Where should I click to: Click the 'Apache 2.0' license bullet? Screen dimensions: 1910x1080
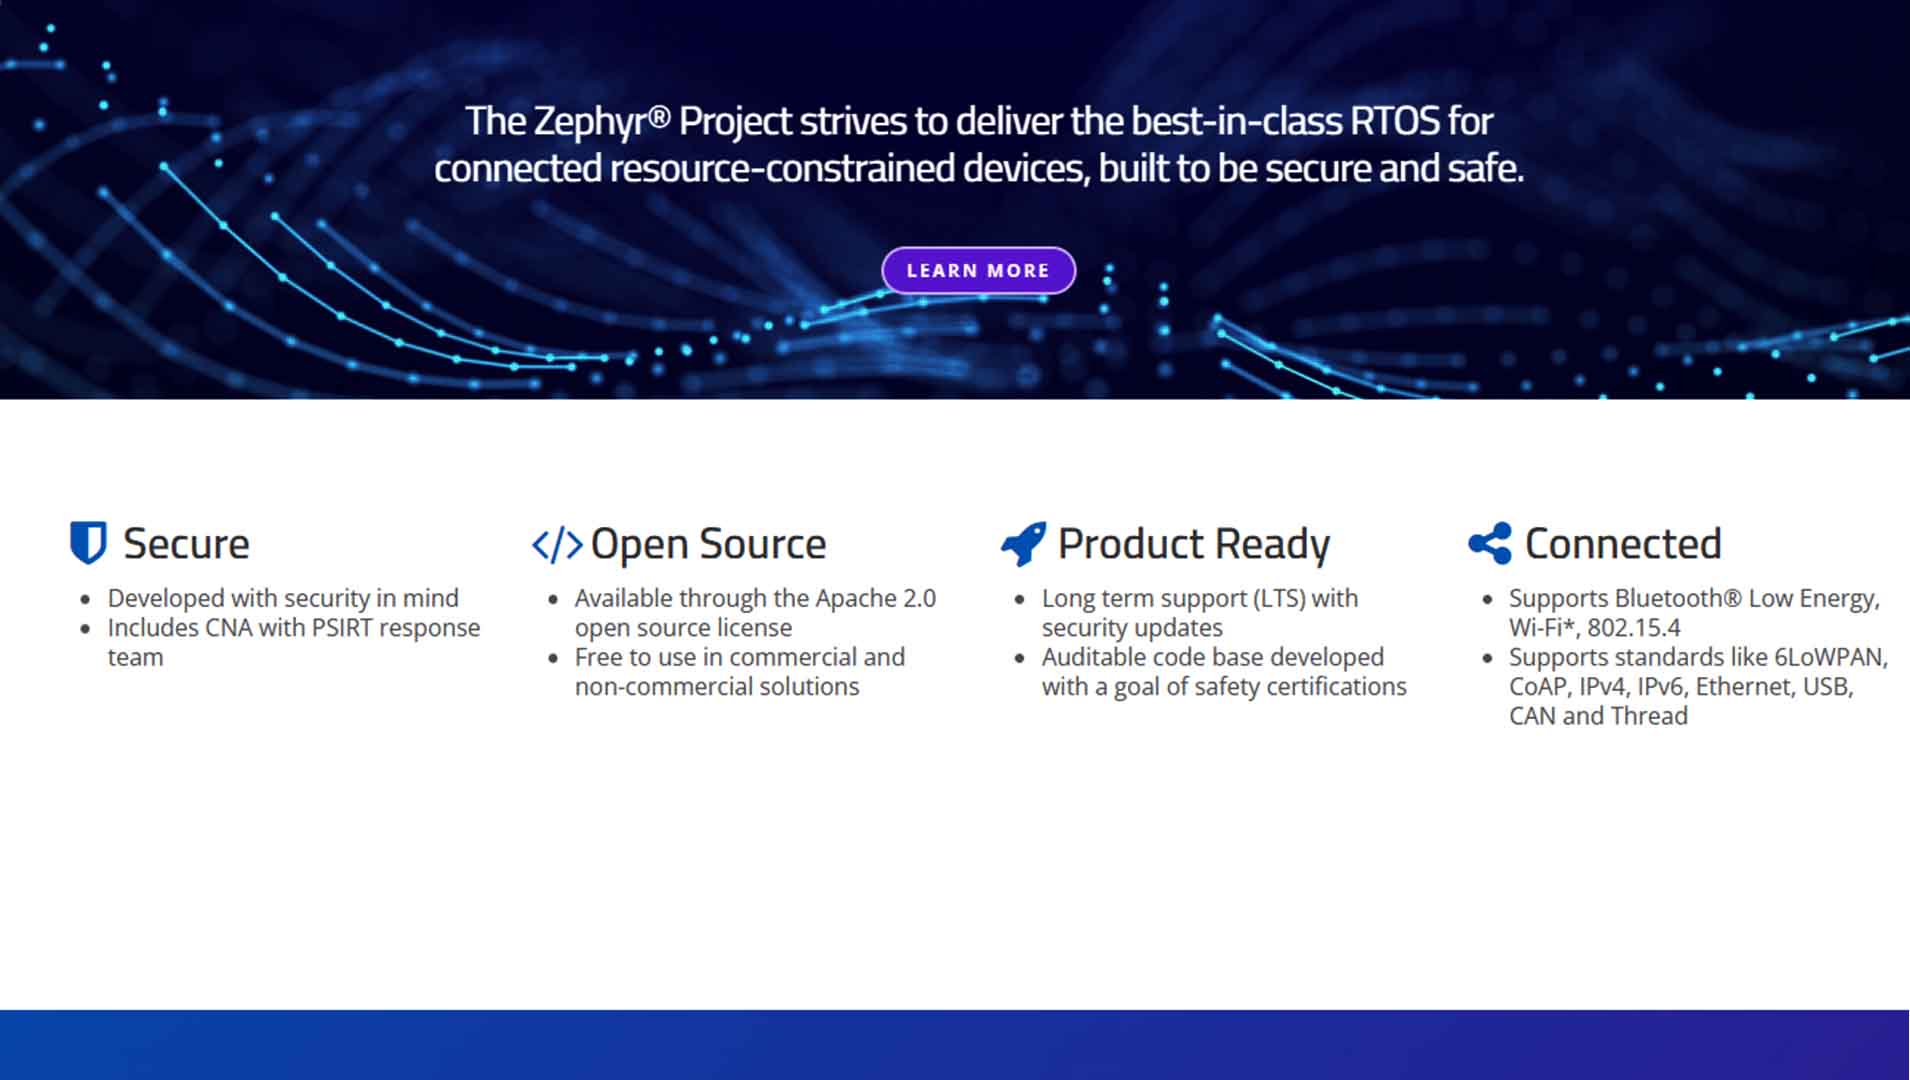754,598
